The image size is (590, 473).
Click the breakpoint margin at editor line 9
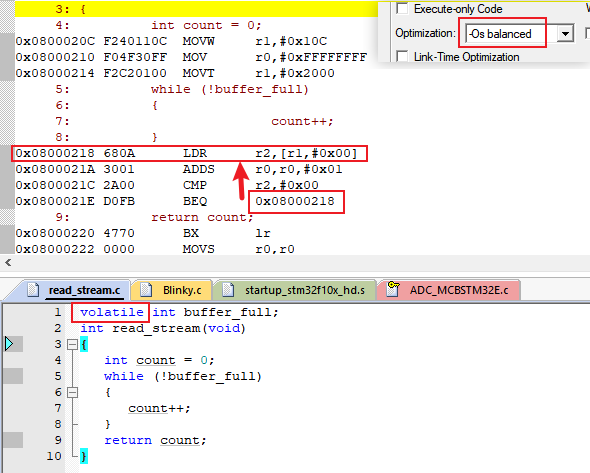pyautogui.click(x=13, y=440)
